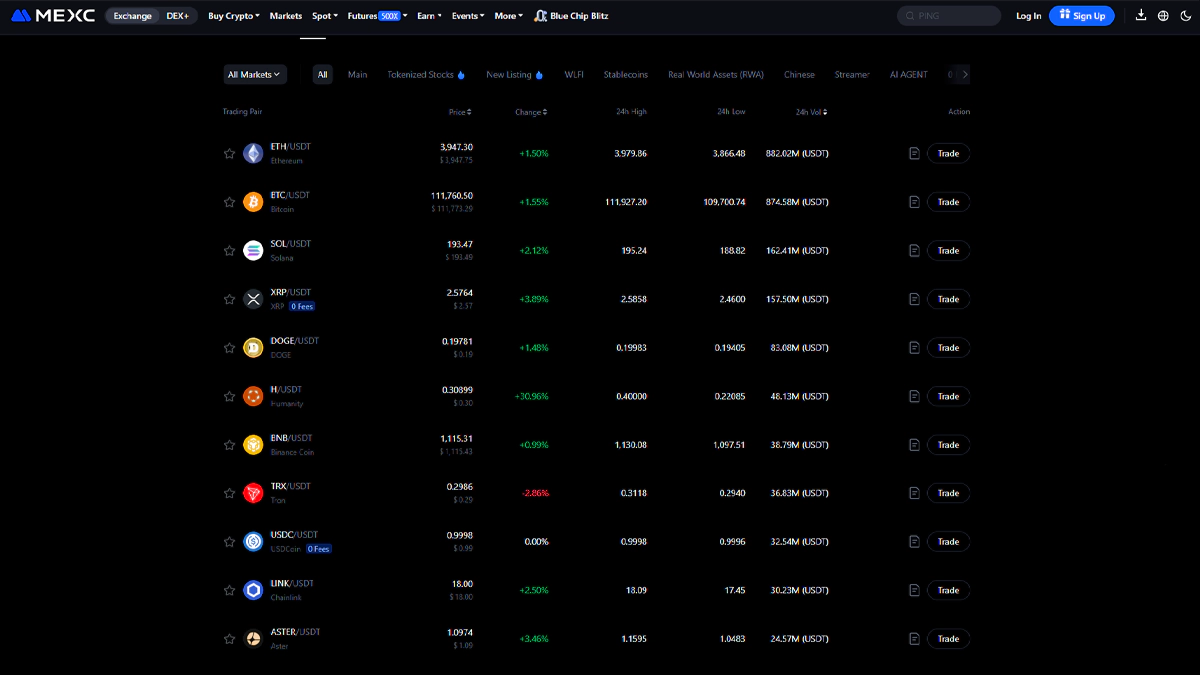
Task: Switch to DEX+ mode
Action: [178, 16]
